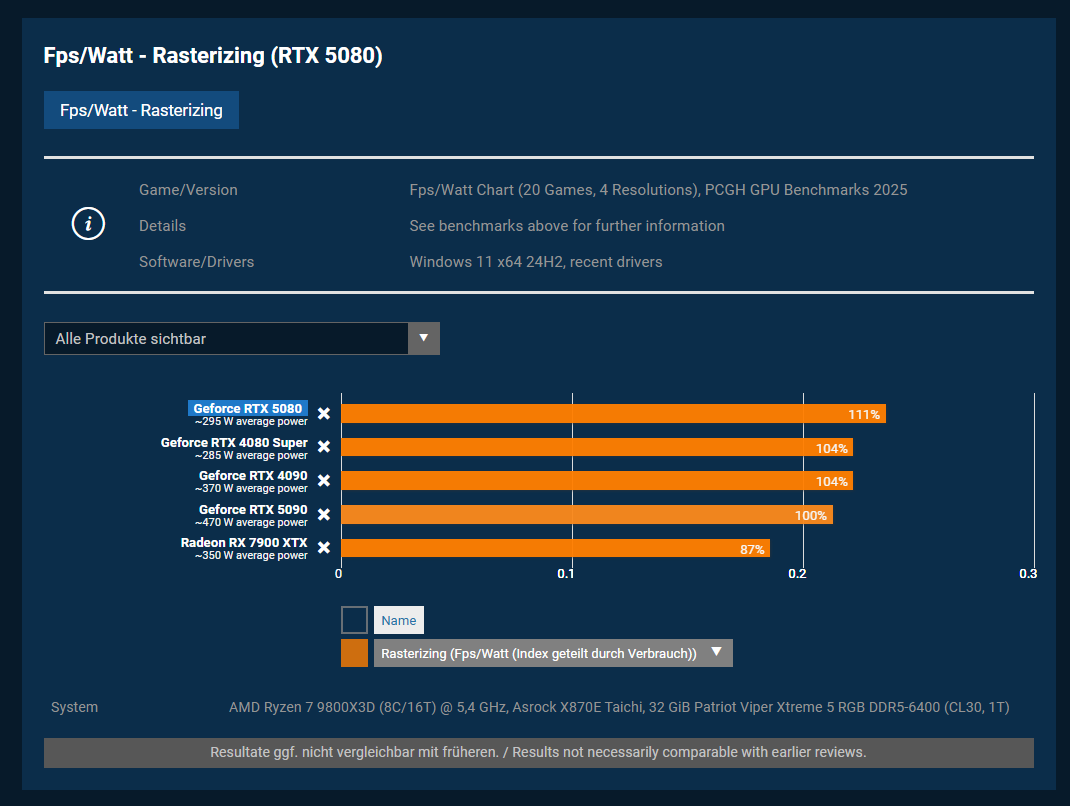Remove Geforce RTX 4080 Super with X icon

click(x=324, y=446)
